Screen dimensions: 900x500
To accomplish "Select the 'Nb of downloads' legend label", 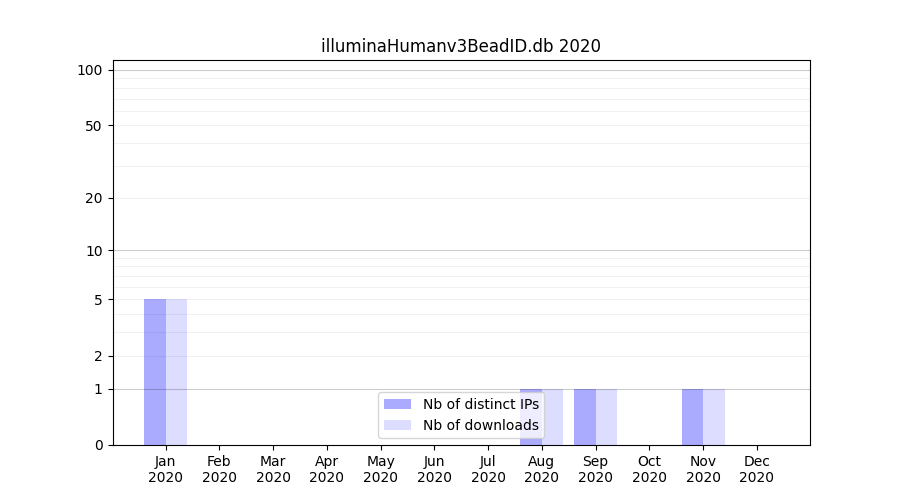I will pyautogui.click(x=480, y=425).
